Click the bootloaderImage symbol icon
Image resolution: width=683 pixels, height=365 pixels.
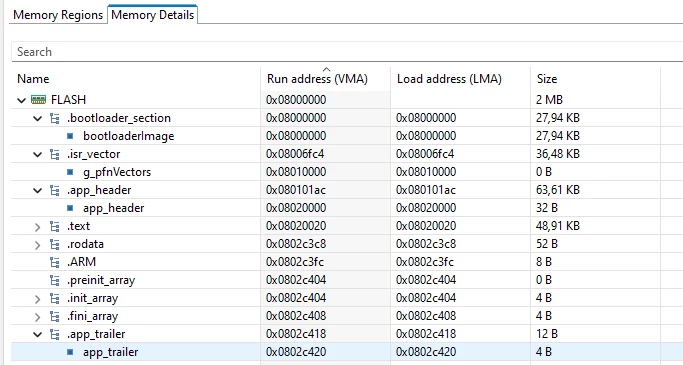click(70, 136)
